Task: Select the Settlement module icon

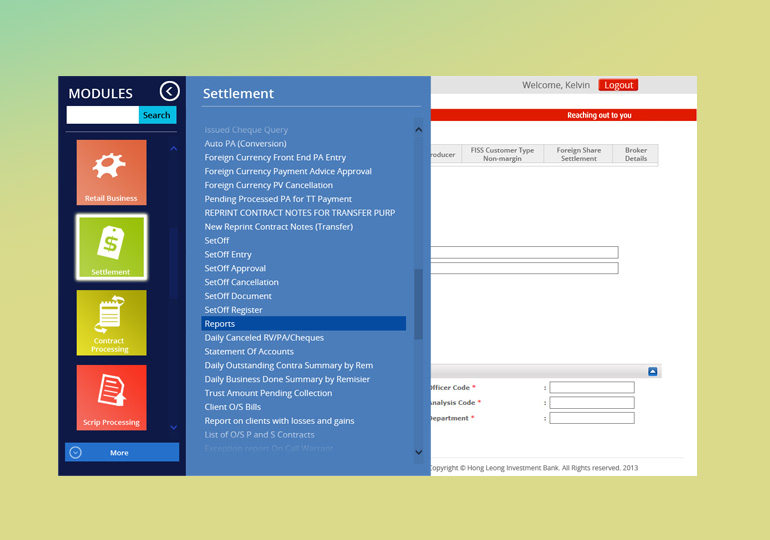Action: point(111,247)
